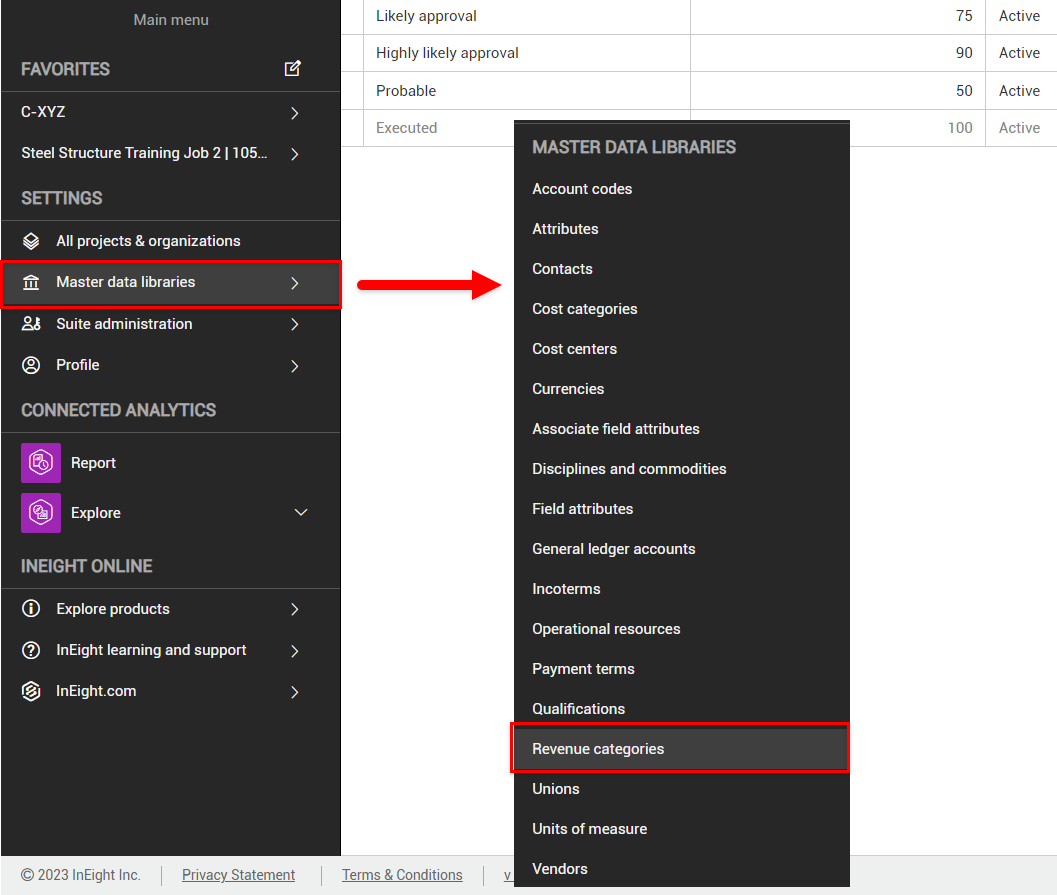This screenshot has height=895, width=1057.
Task: Open the Terms & Conditions link
Action: [402, 875]
